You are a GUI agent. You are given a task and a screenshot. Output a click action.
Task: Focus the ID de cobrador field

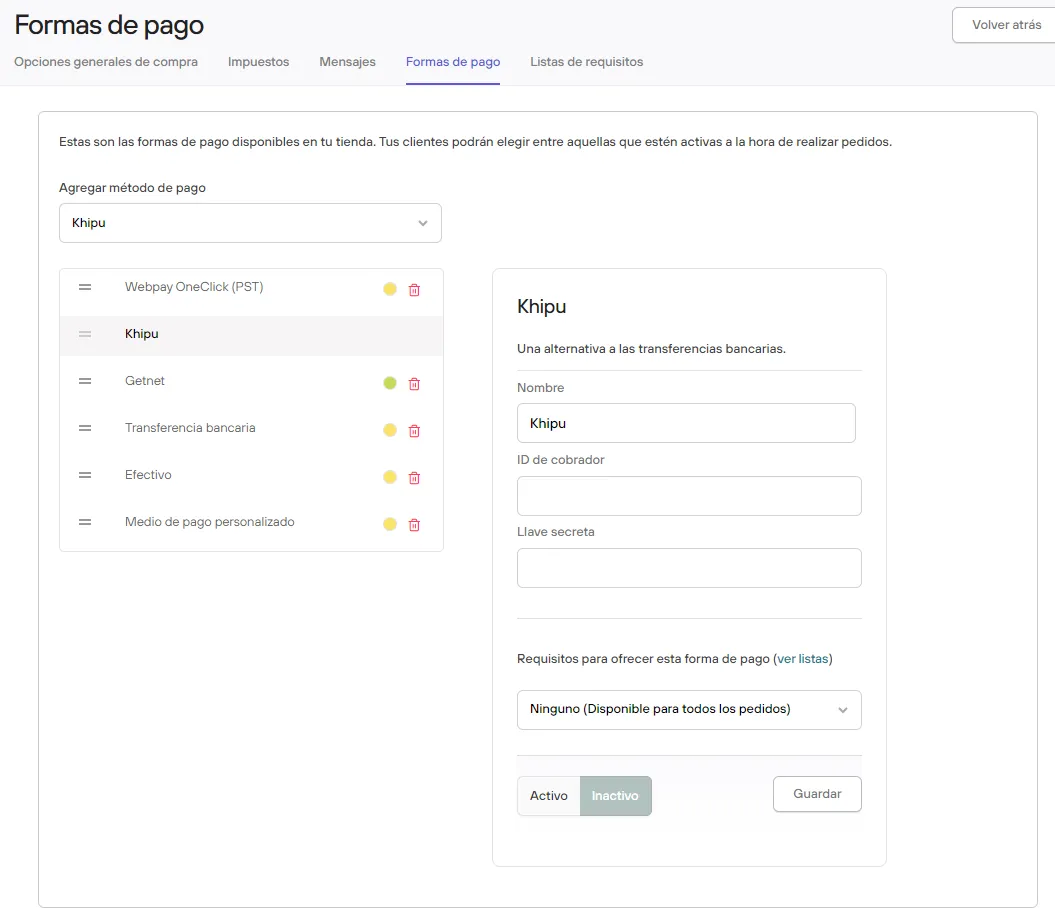point(689,496)
